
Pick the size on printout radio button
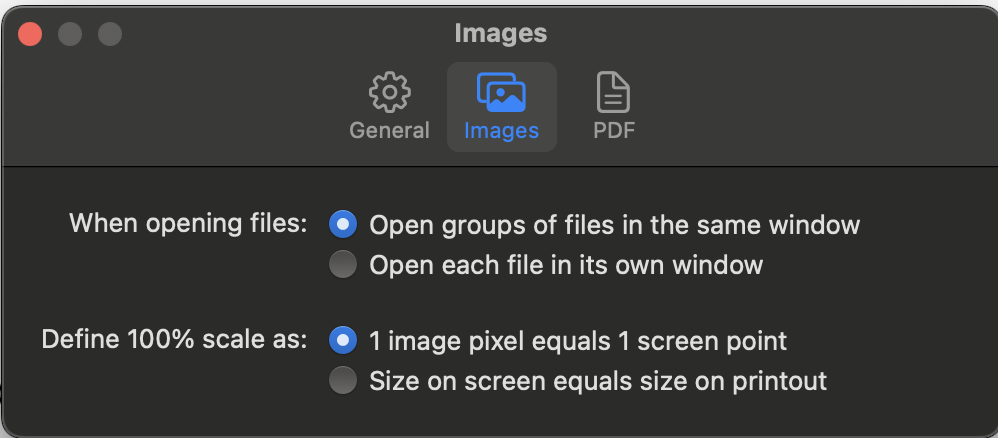tap(343, 381)
